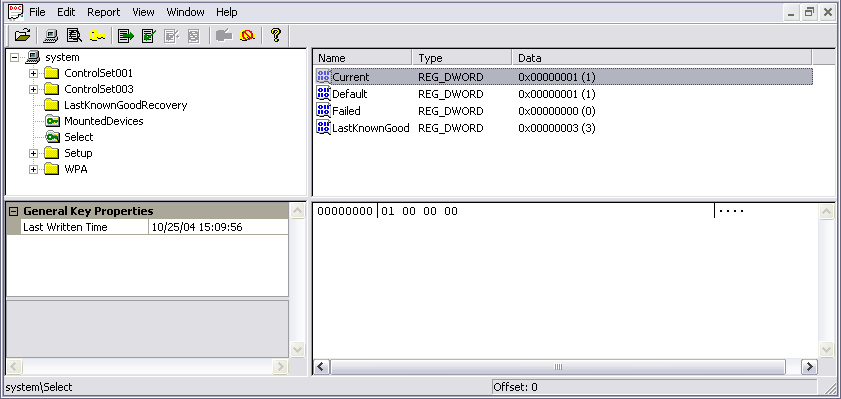Click the Last Written Time property label
The image size is (841, 399).
coord(65,227)
